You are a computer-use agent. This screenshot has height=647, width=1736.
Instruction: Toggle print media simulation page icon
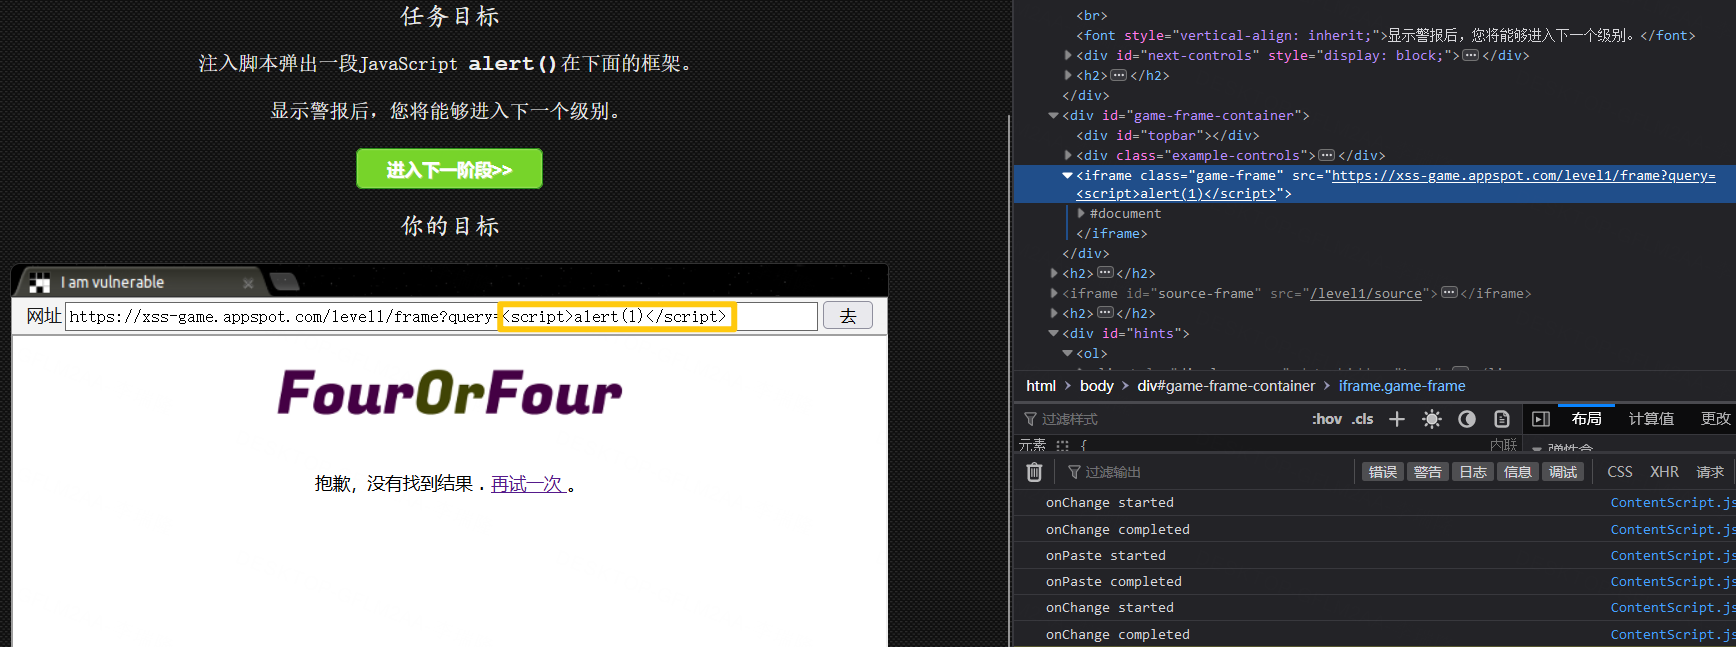pos(1502,419)
